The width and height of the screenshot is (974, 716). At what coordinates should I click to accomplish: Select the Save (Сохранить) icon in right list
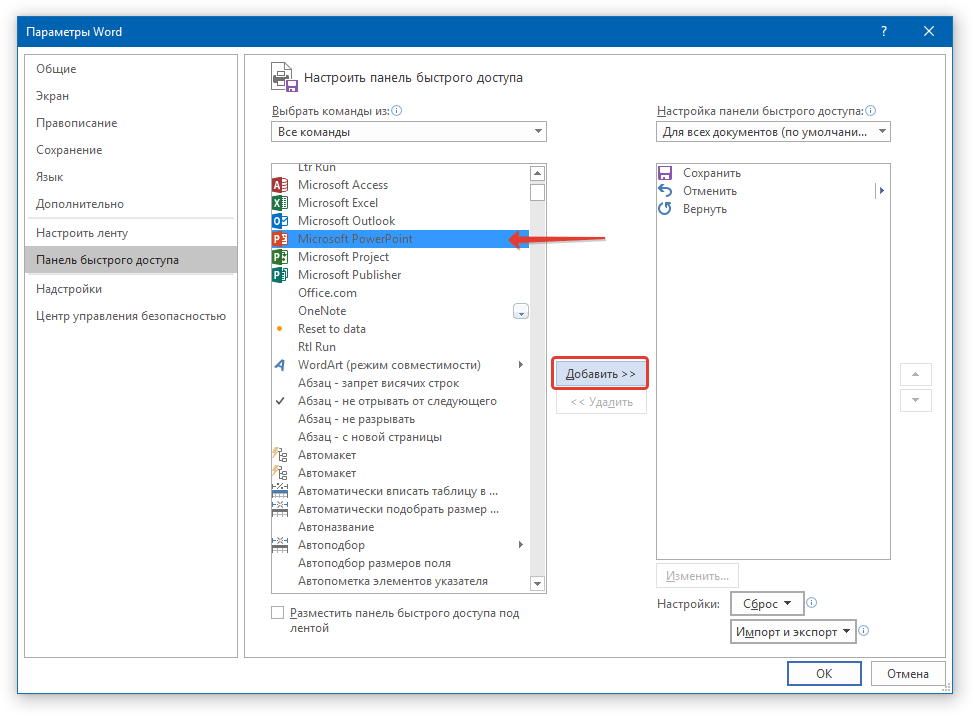pos(665,173)
